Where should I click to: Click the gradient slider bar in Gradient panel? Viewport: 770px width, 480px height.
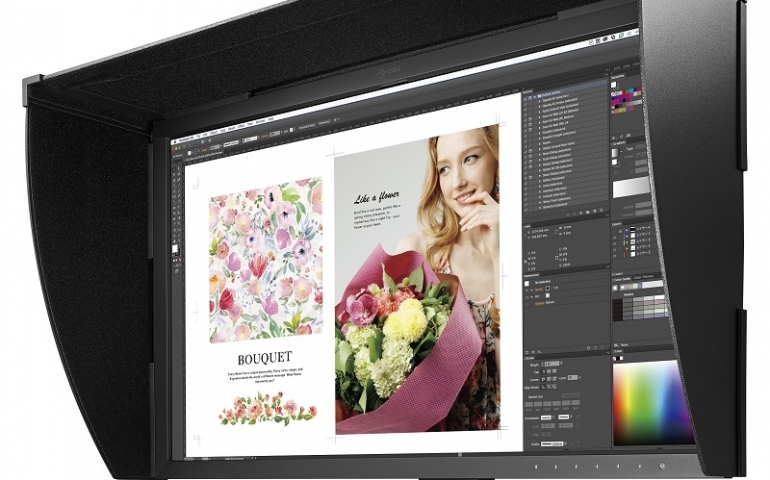(631, 188)
